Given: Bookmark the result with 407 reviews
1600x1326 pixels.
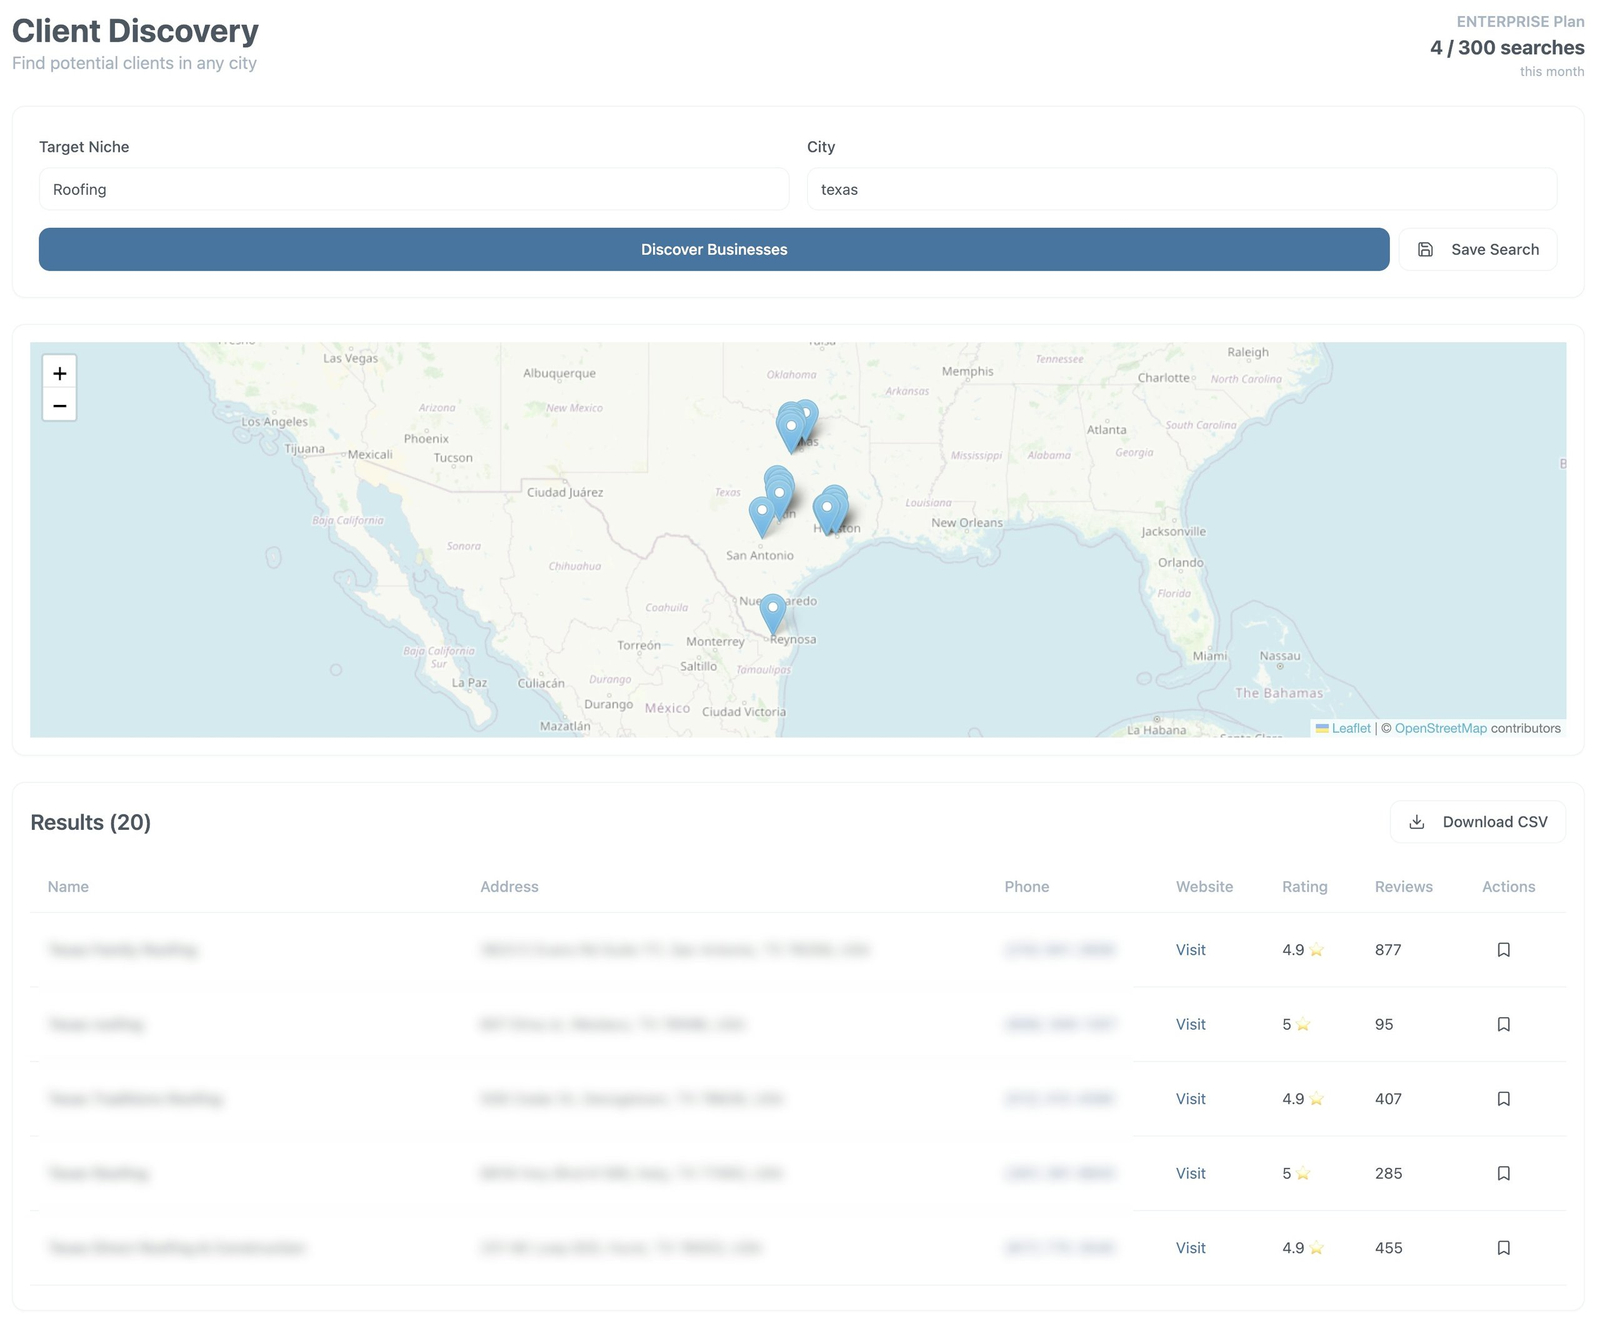Looking at the screenshot, I should click(x=1503, y=1099).
